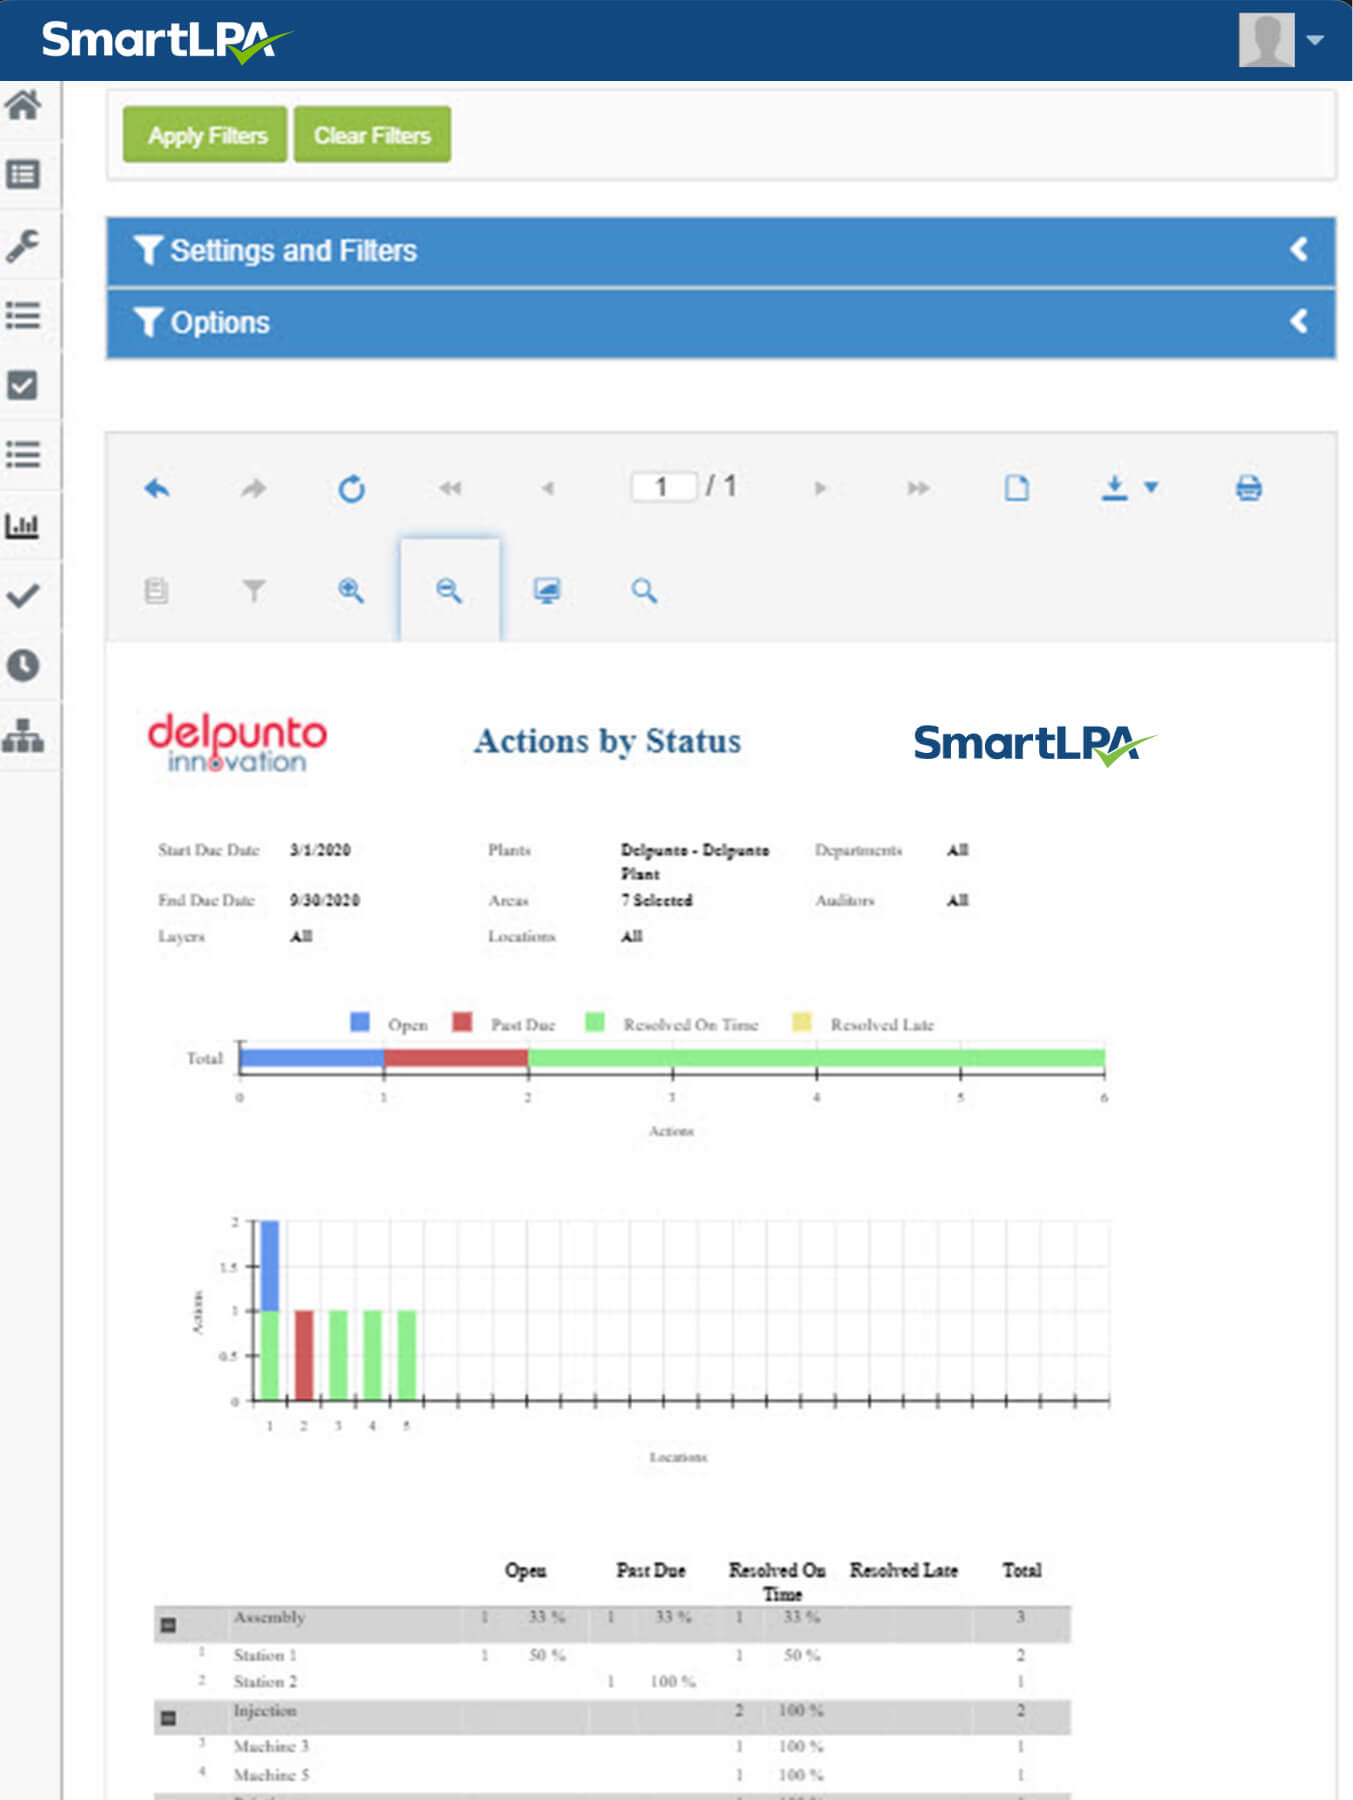Click the yellow Resolved Late swatch
The width and height of the screenshot is (1353, 1800).
click(x=801, y=1022)
